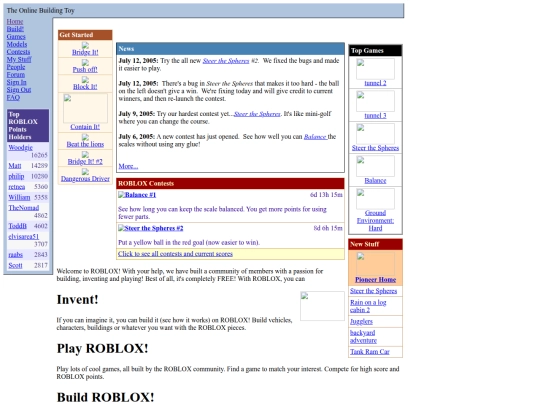Open the Contain It! thumbnail image
The width and height of the screenshot is (540, 405).
pyautogui.click(x=85, y=108)
